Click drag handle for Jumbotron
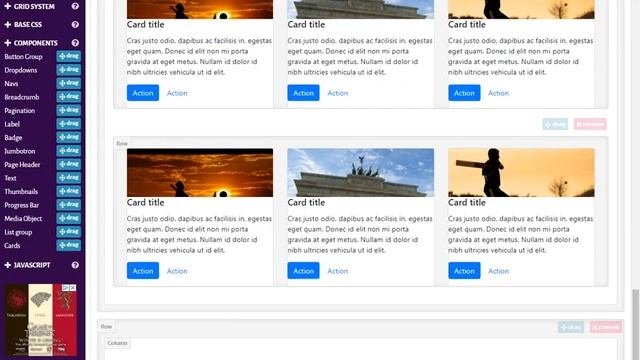The image size is (640, 360). (x=69, y=151)
